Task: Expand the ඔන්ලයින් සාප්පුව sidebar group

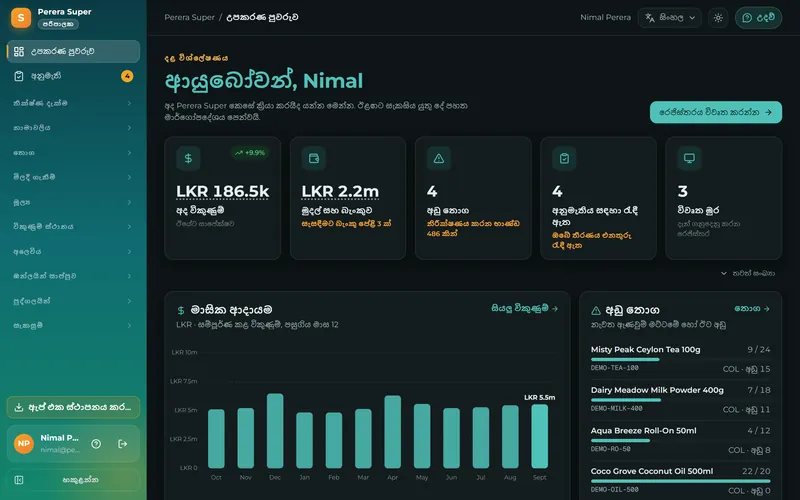Action: 73,276
